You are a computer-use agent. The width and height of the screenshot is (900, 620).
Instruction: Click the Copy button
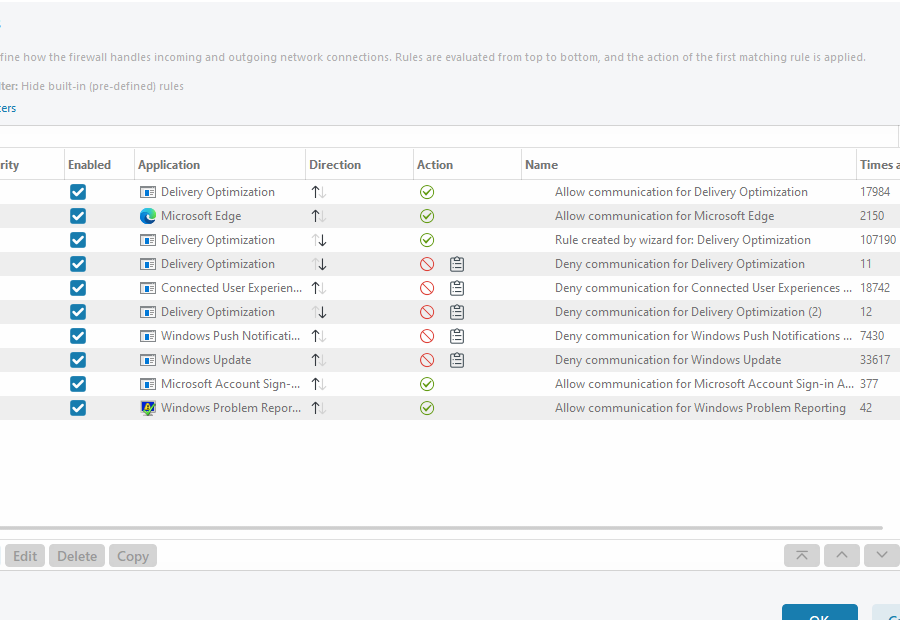point(133,556)
